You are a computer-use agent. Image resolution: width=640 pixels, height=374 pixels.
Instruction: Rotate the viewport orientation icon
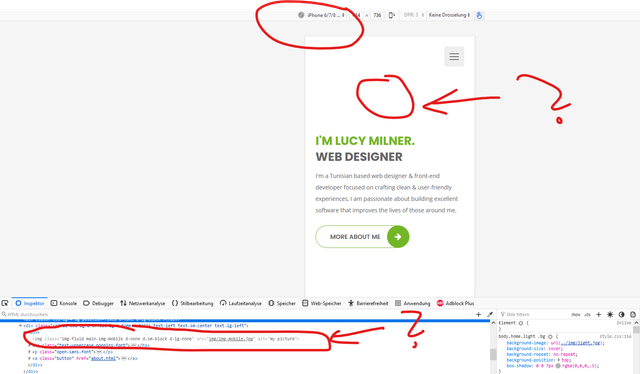point(392,15)
